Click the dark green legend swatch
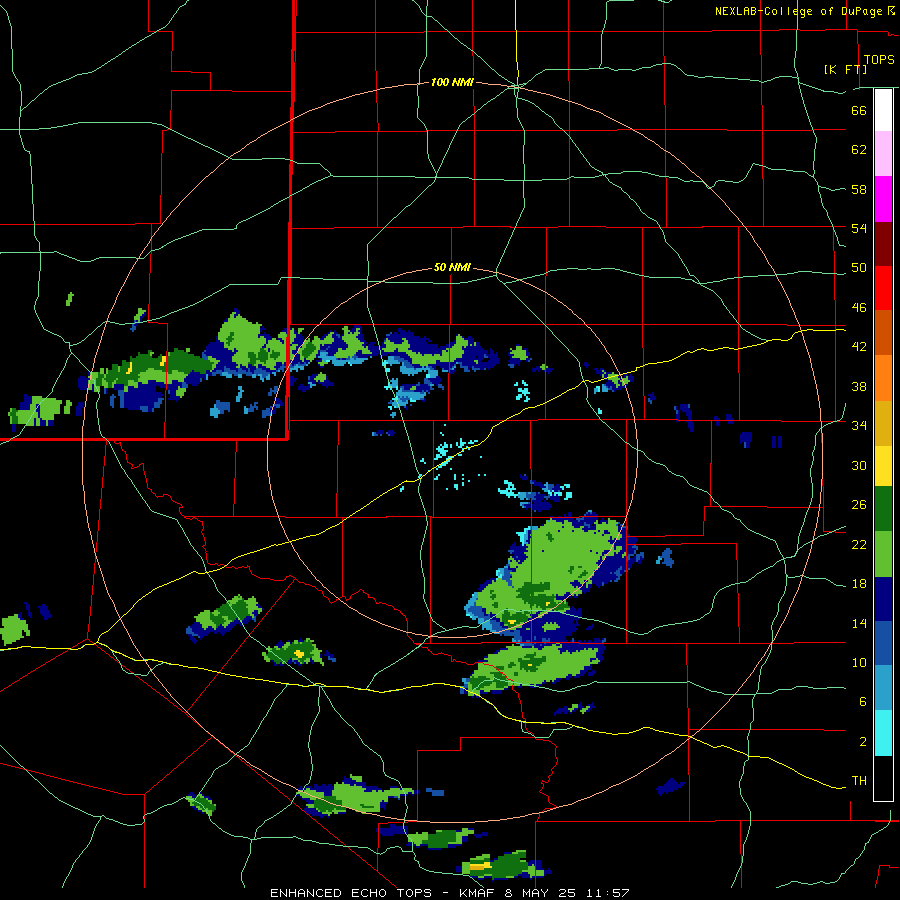This screenshot has width=900, height=900. 883,509
